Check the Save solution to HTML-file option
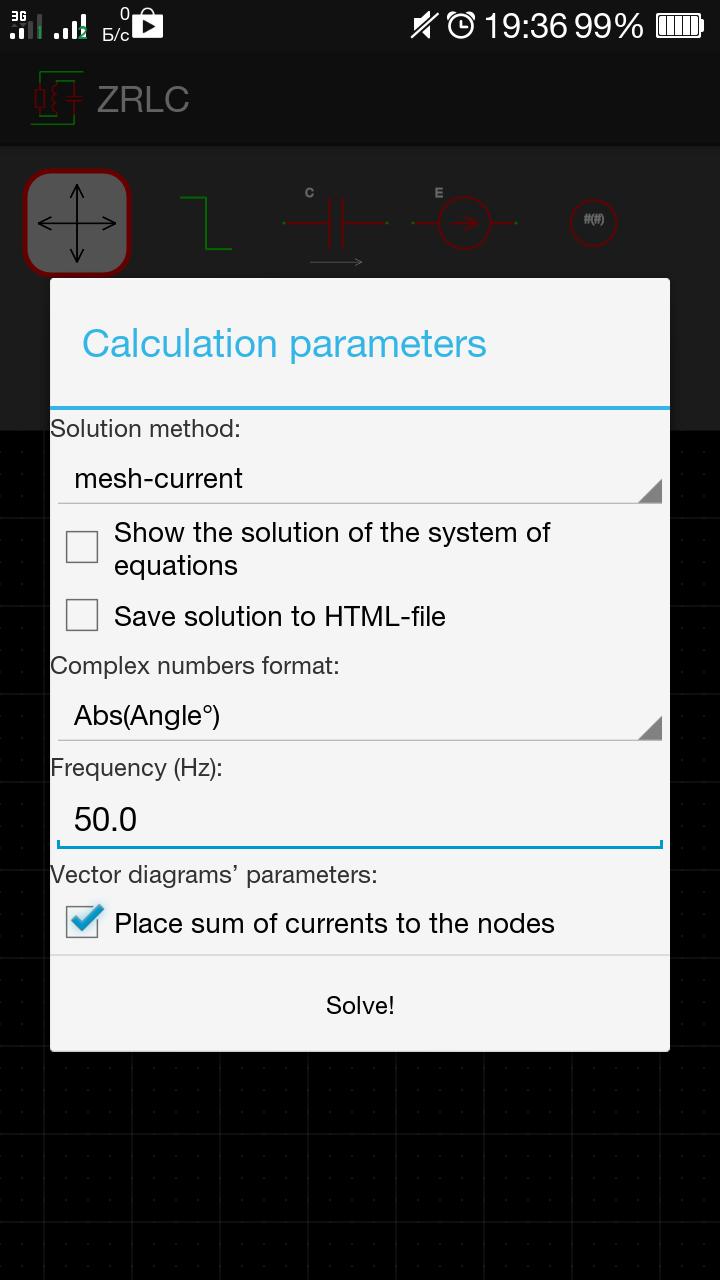This screenshot has height=1280, width=720. 81,615
